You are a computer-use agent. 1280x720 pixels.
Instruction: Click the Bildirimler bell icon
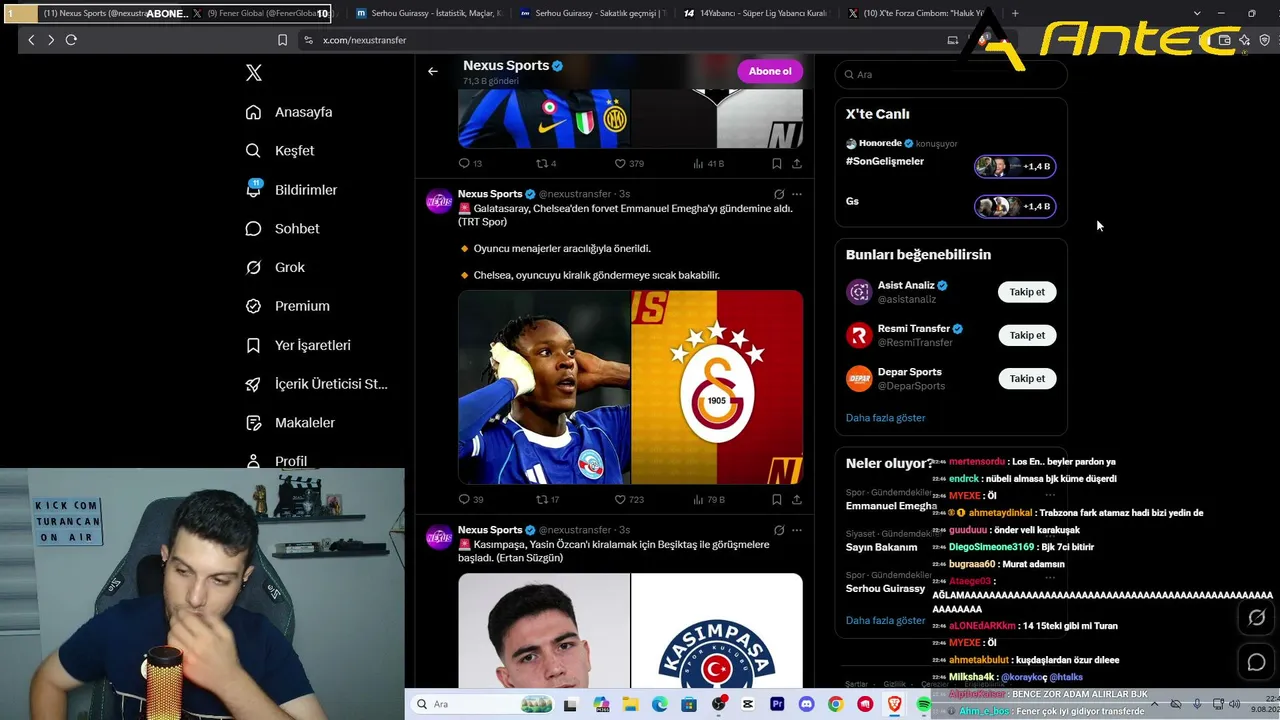(254, 190)
